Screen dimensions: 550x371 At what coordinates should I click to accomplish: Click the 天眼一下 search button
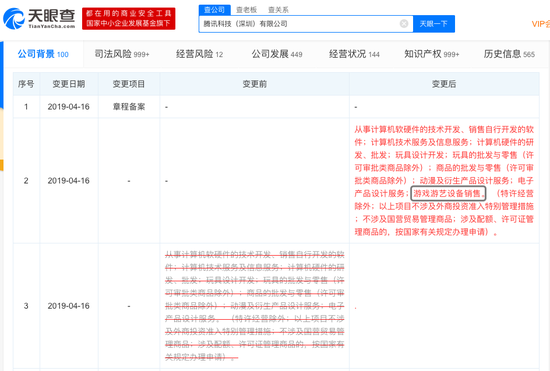pyautogui.click(x=434, y=23)
